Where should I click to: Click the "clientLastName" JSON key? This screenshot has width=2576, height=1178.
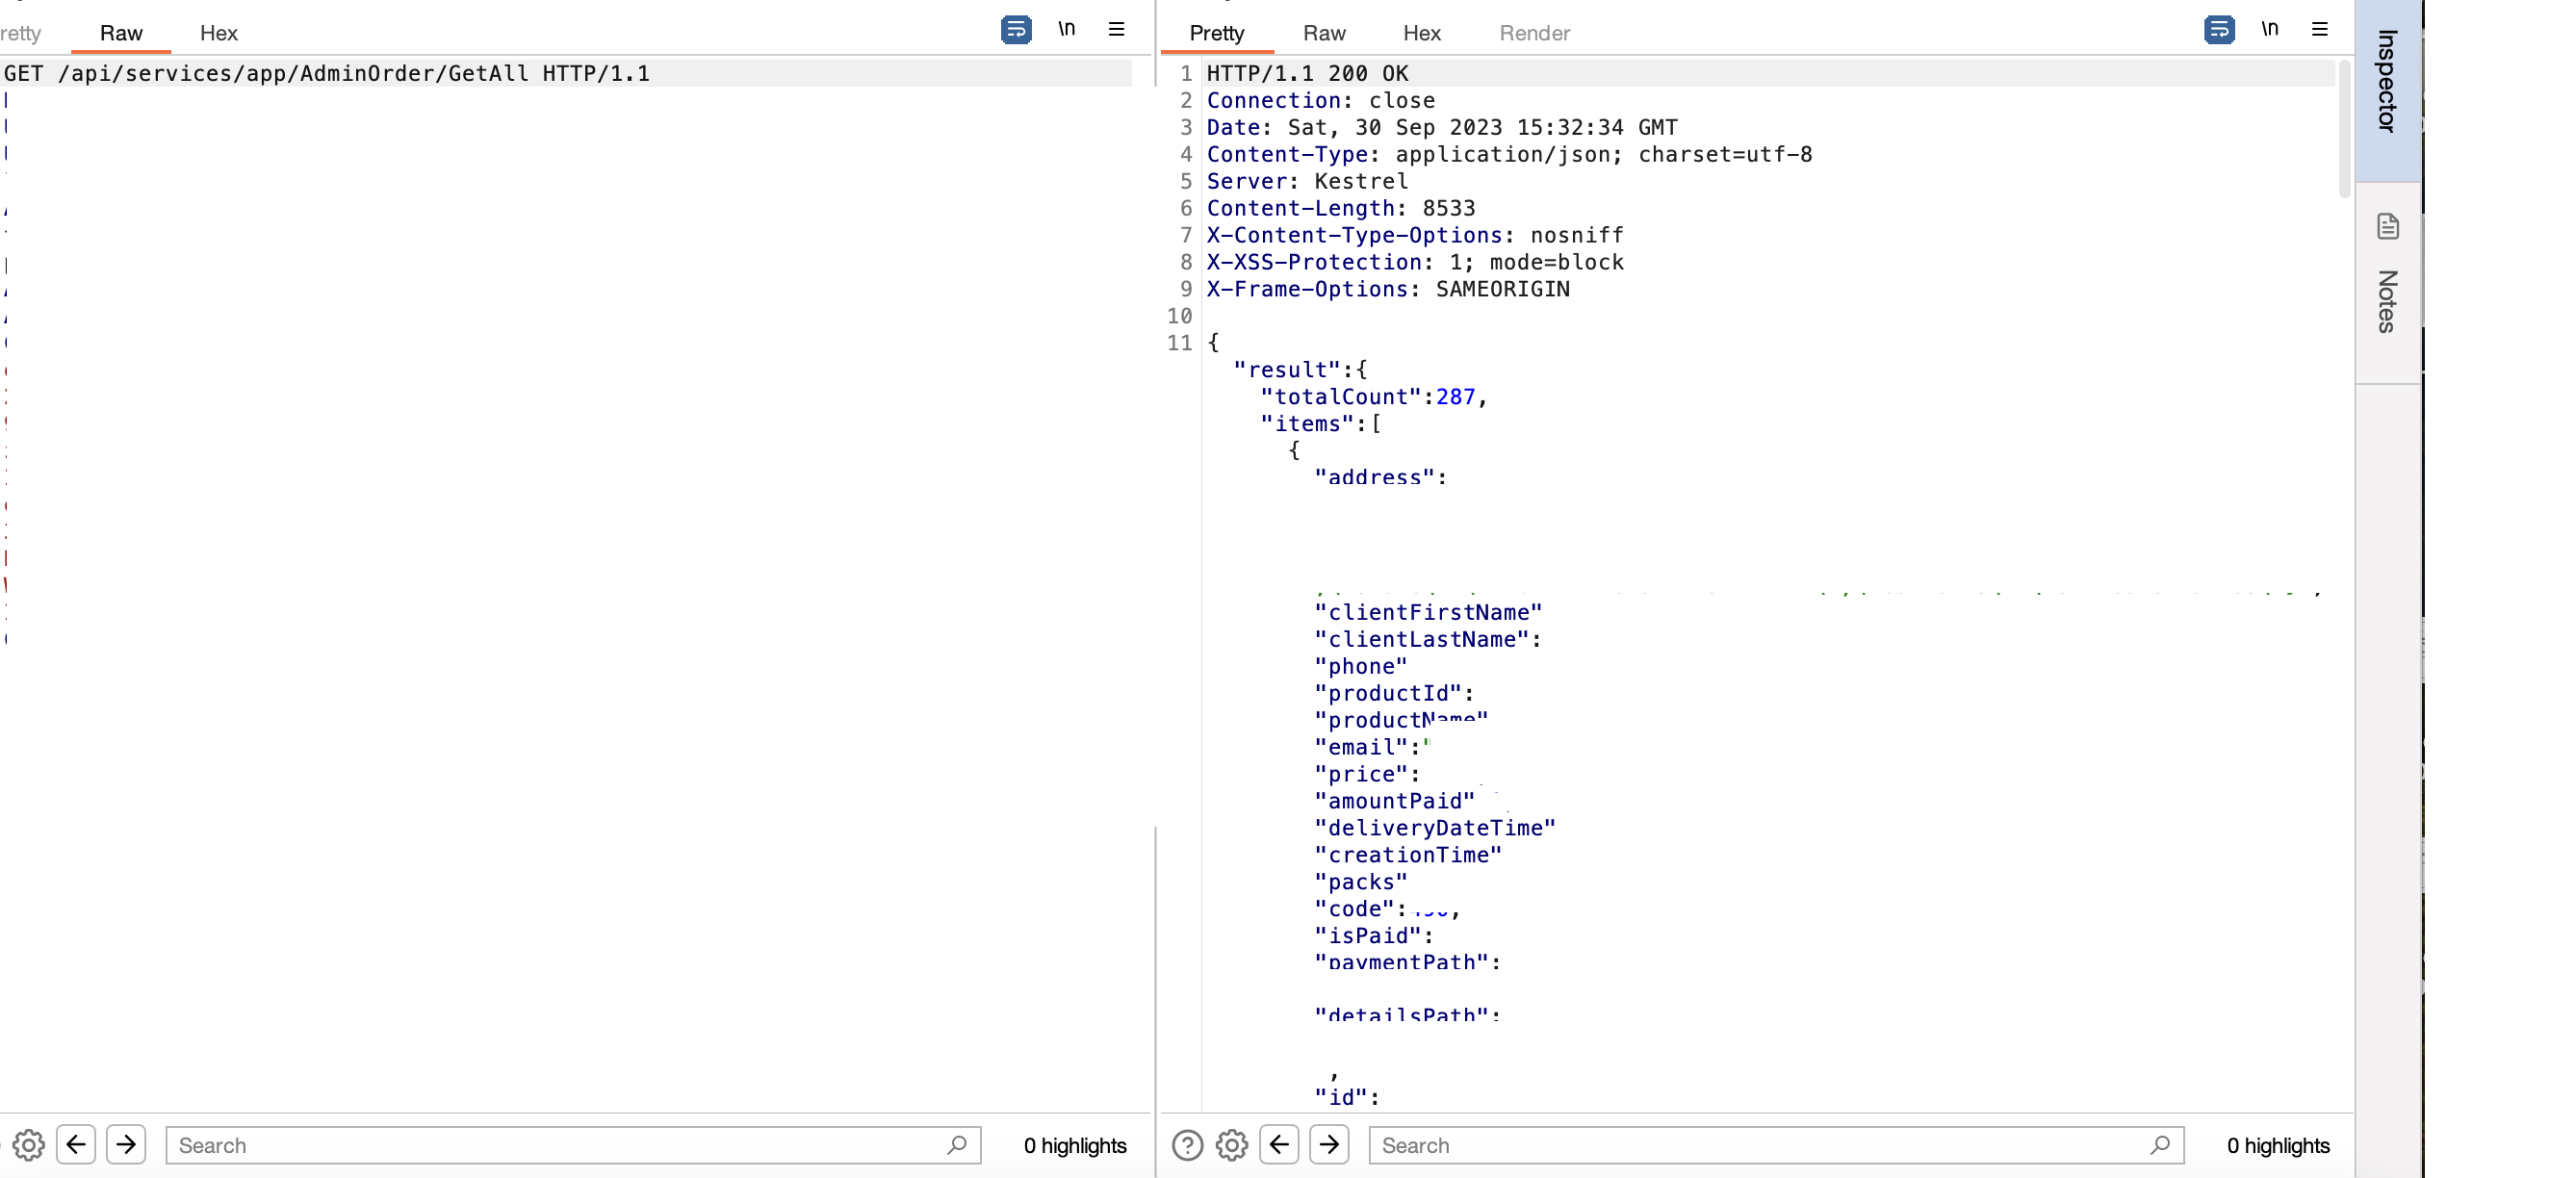tap(1421, 639)
